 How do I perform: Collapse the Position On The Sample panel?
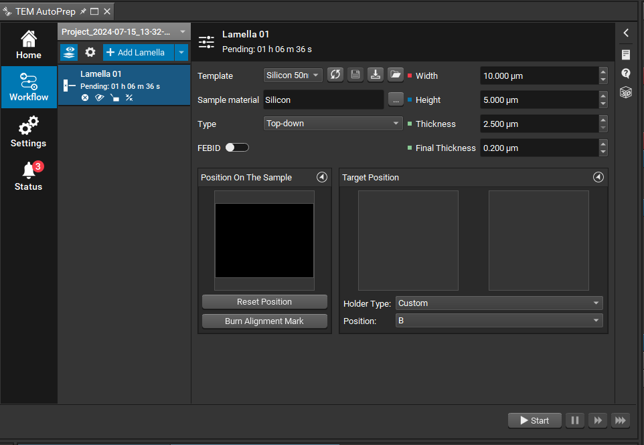click(322, 177)
